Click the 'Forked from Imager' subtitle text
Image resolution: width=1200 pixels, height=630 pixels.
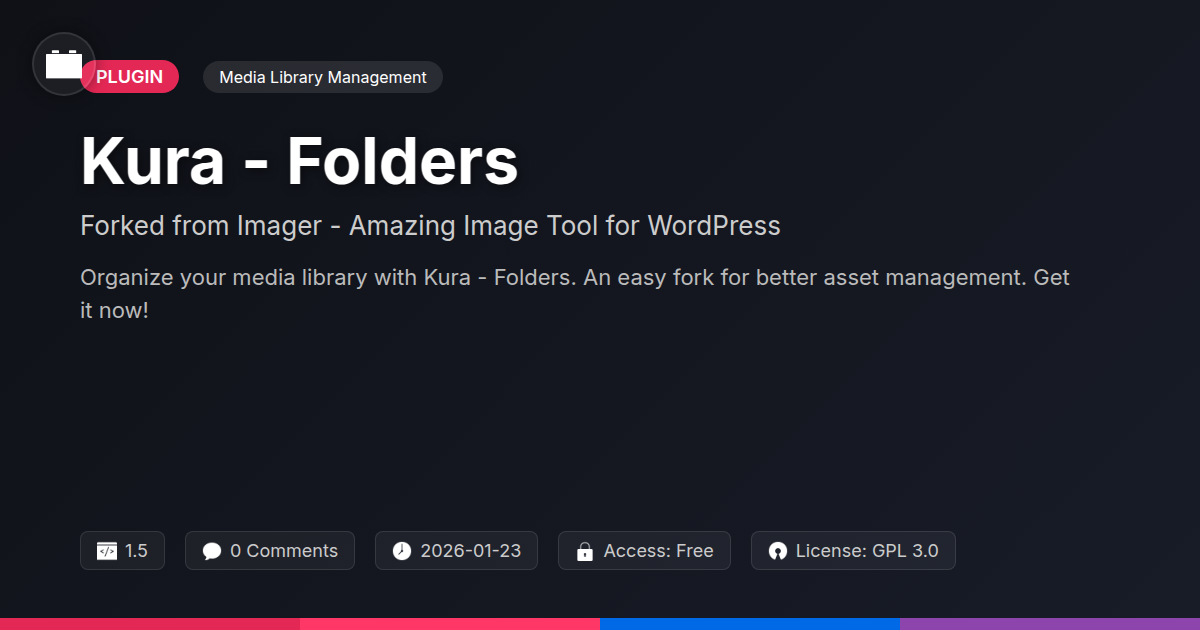pos(430,226)
